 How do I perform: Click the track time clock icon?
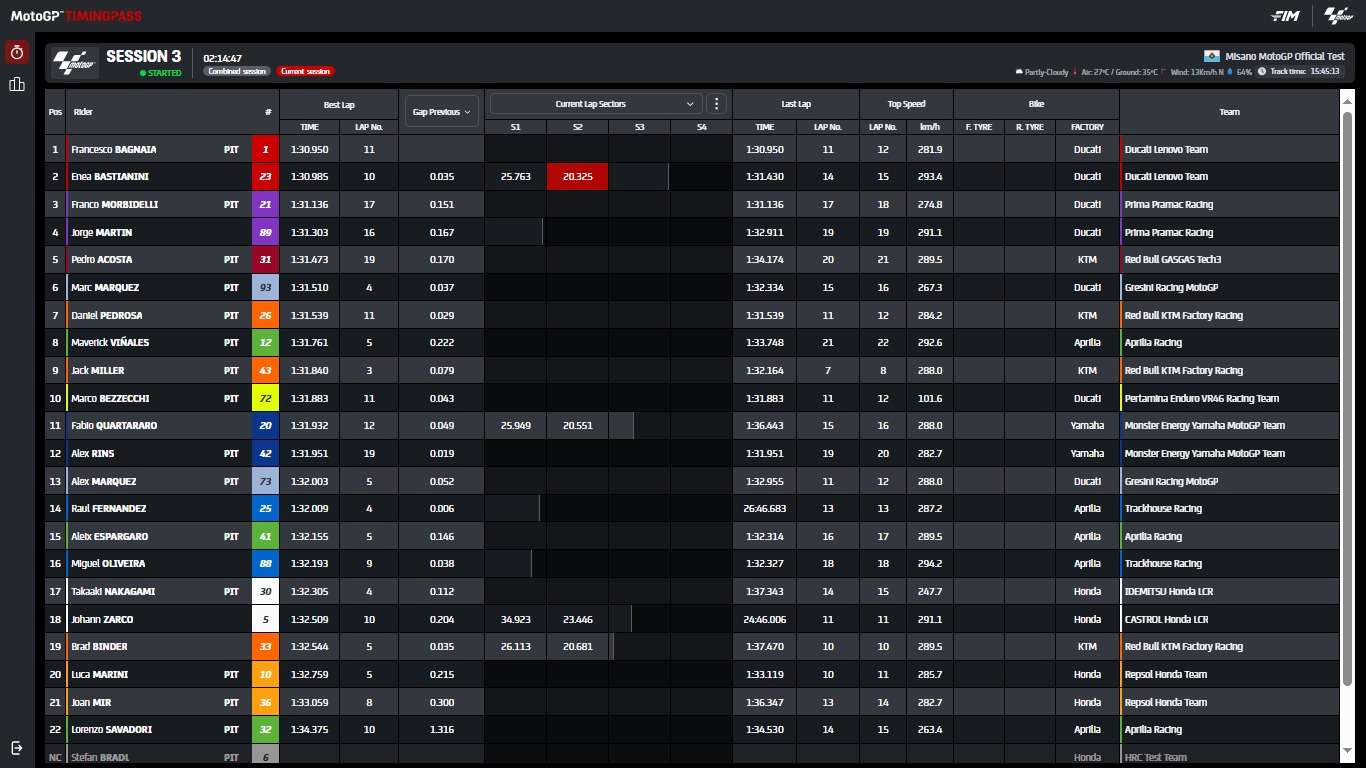1262,72
